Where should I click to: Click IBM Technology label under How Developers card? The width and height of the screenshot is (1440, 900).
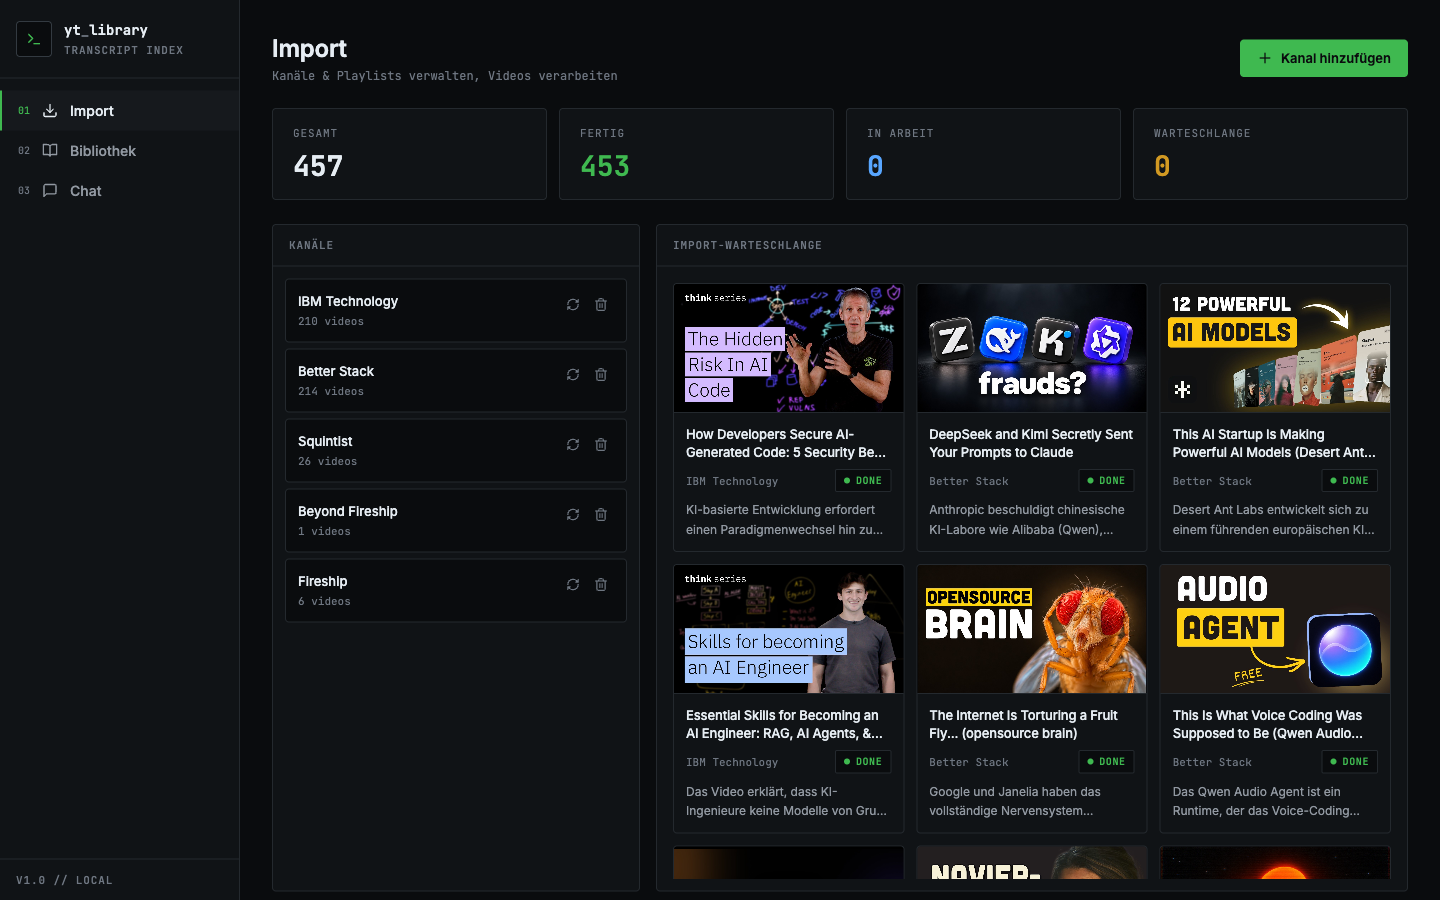tap(732, 482)
